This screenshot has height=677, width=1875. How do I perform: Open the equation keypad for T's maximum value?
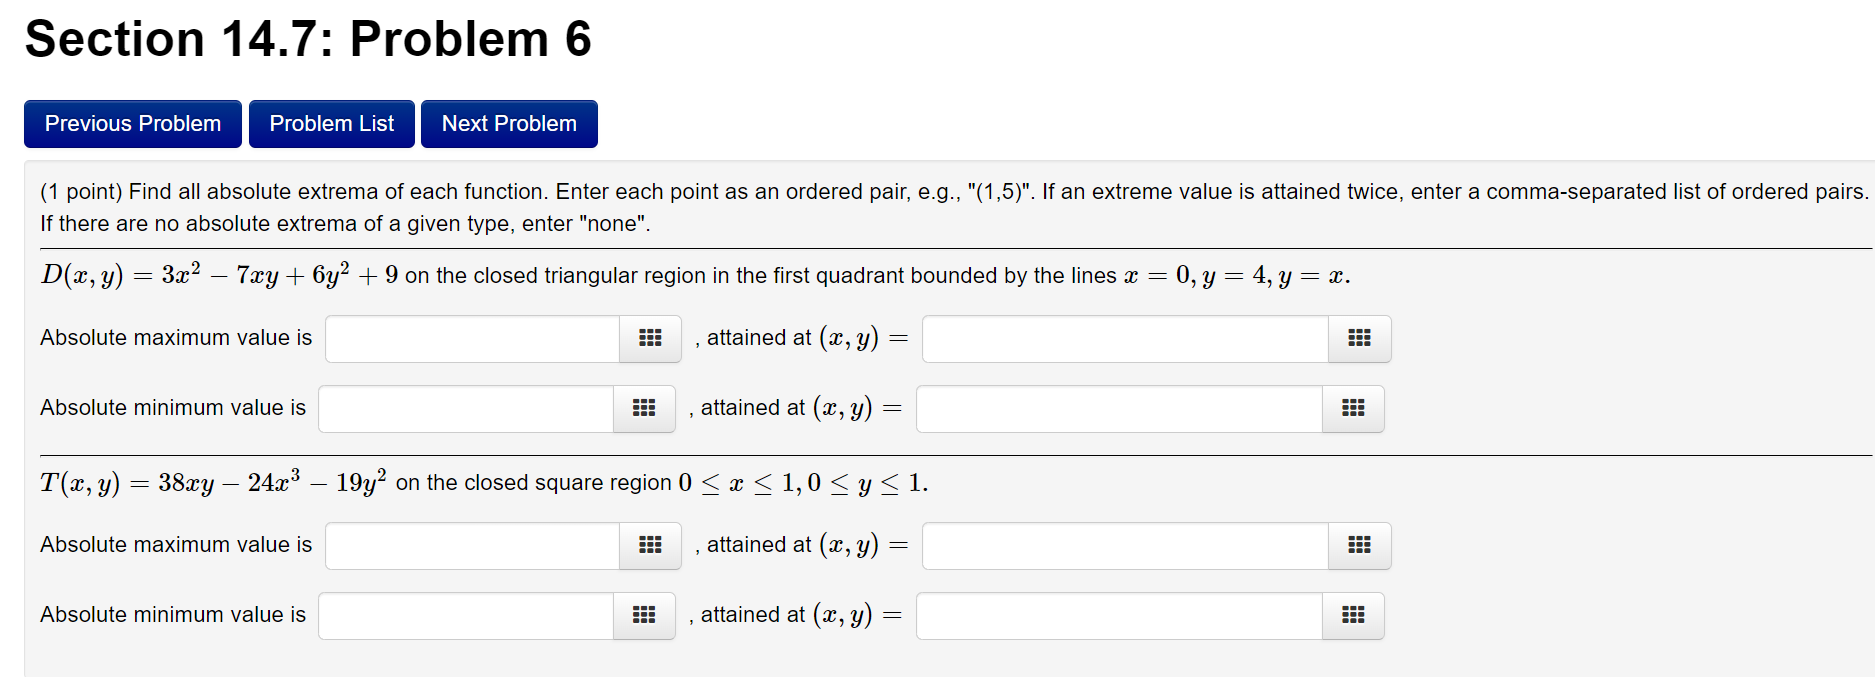click(648, 546)
